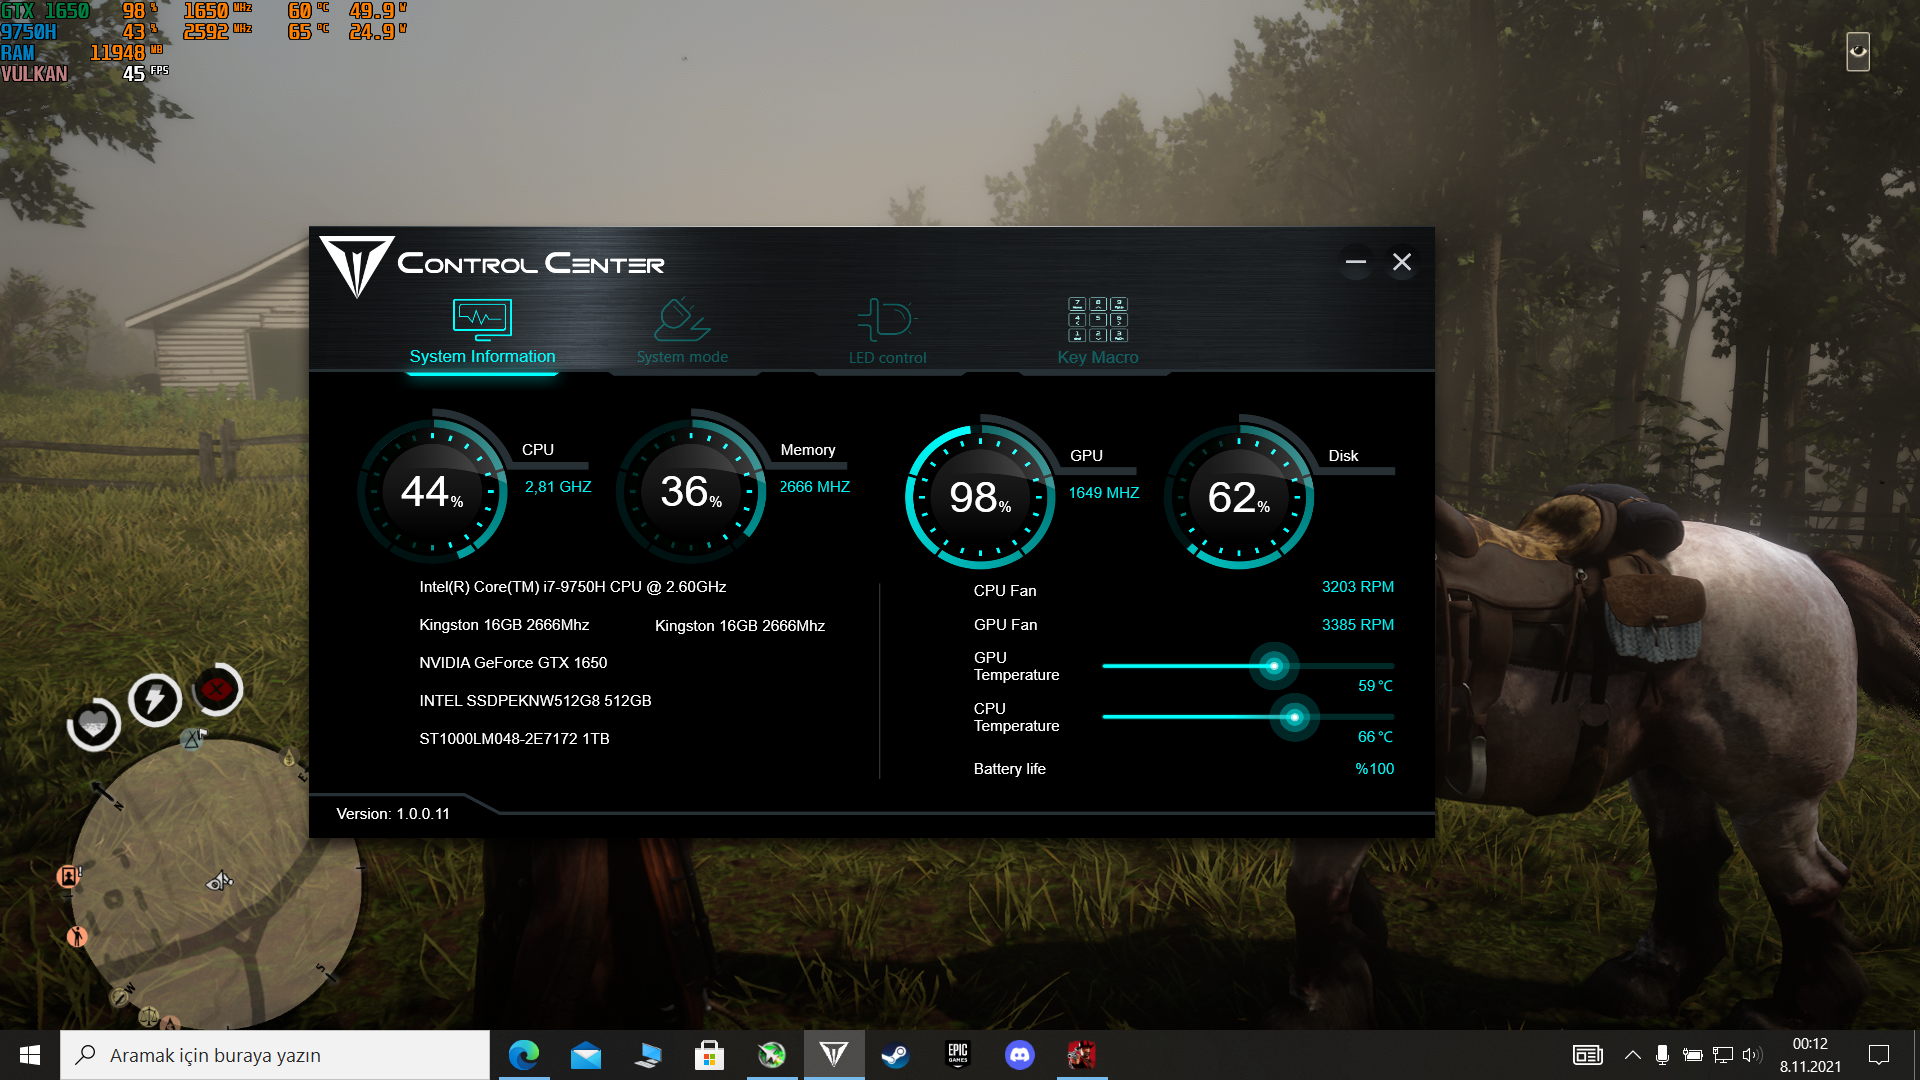
Task: Switch to the LED control tab label
Action: click(x=887, y=358)
